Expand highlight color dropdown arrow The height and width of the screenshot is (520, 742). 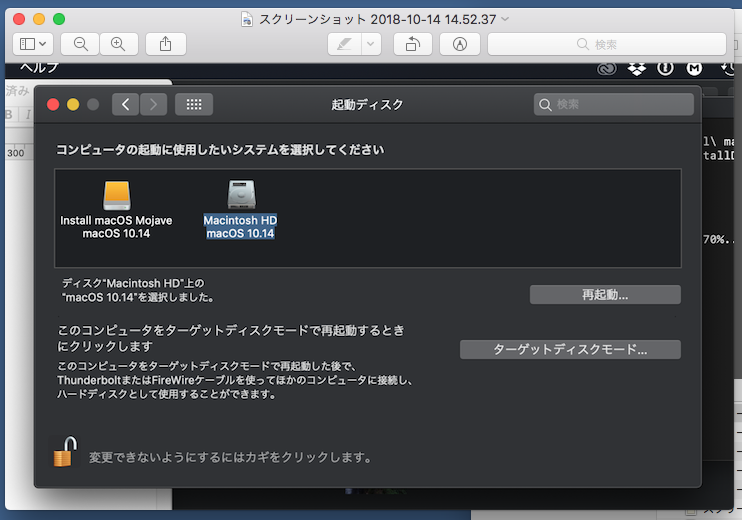coord(371,44)
